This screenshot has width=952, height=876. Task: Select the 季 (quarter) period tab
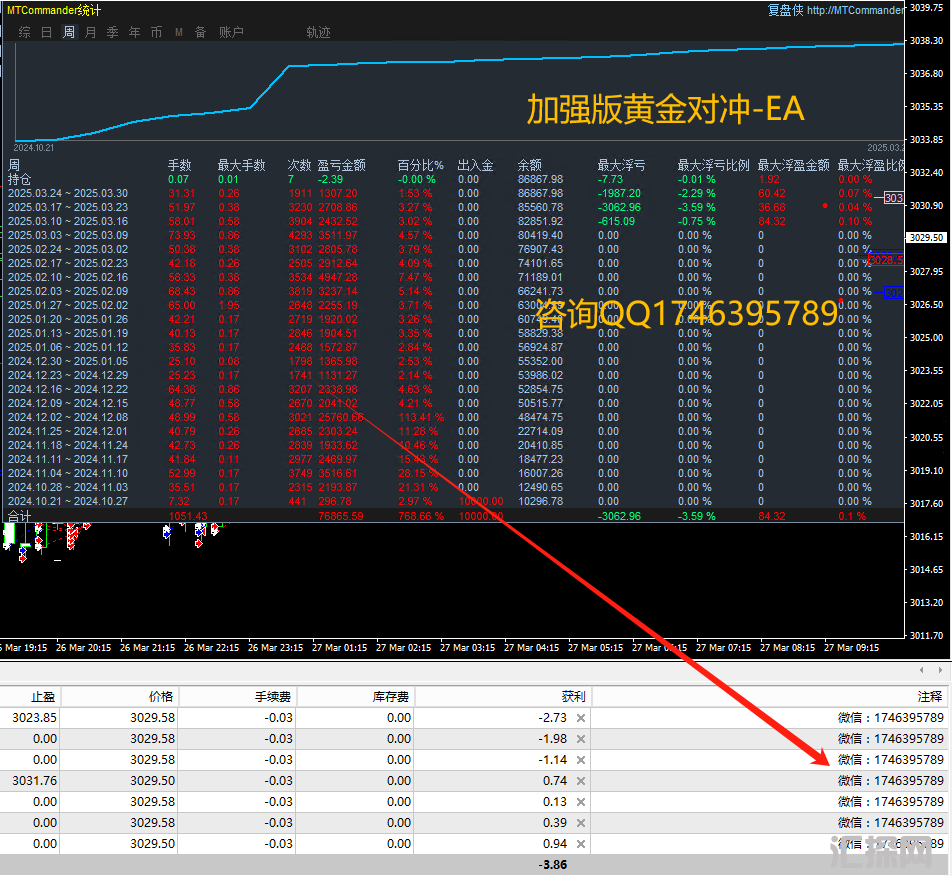coord(113,32)
